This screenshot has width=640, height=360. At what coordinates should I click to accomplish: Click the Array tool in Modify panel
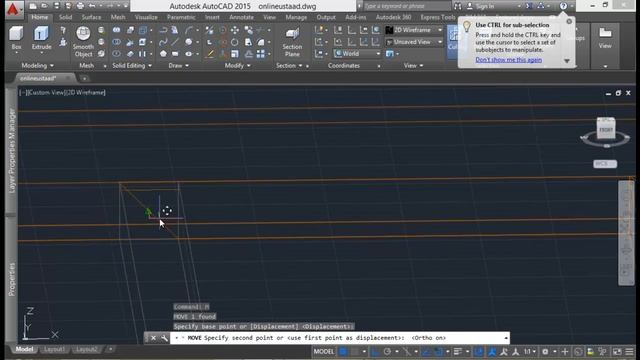click(260, 54)
